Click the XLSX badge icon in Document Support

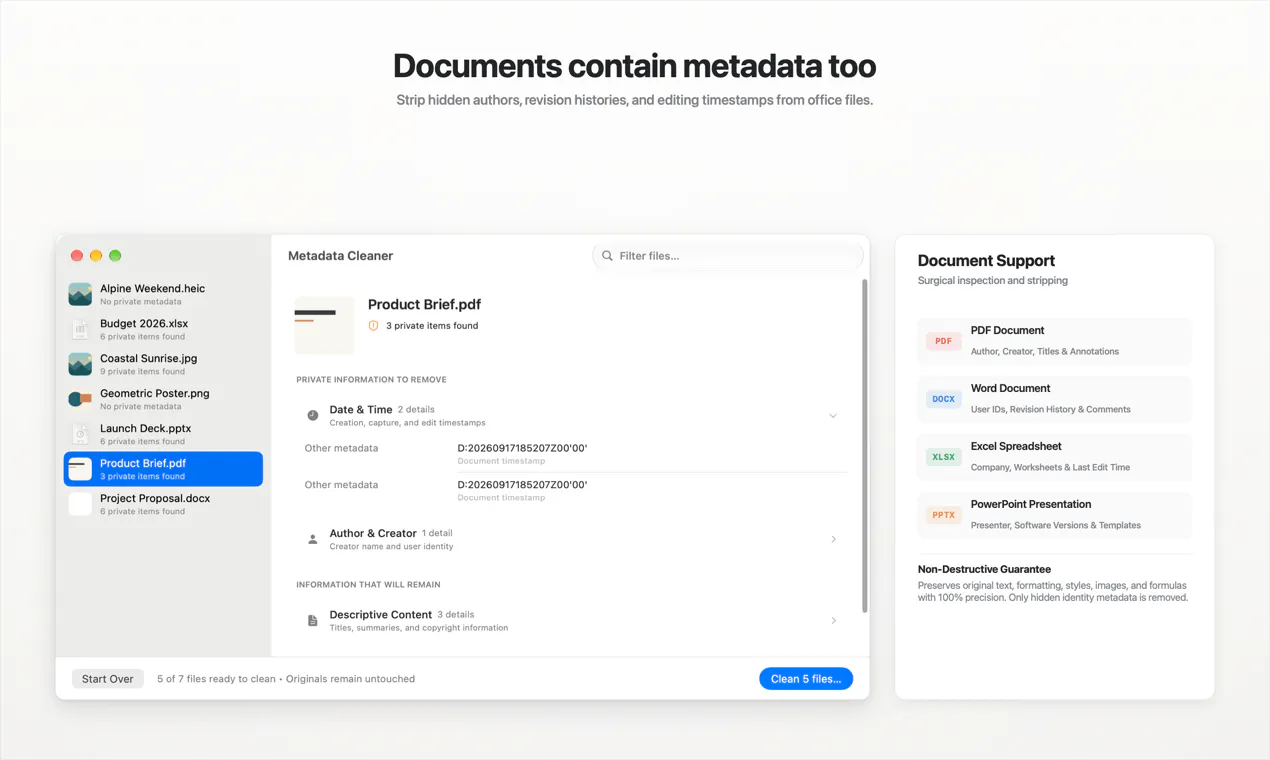tap(943, 457)
